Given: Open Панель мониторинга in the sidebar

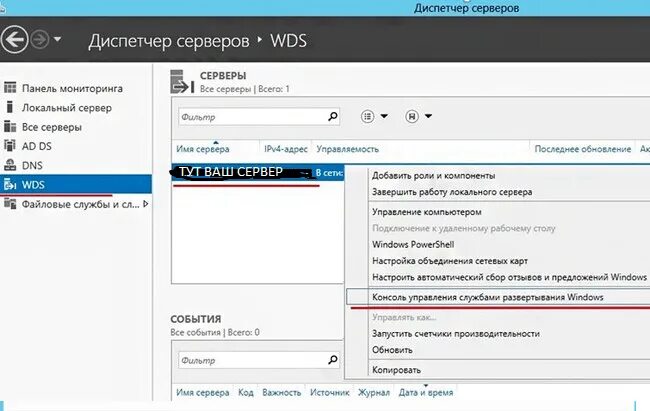Looking at the screenshot, I should (x=72, y=88).
